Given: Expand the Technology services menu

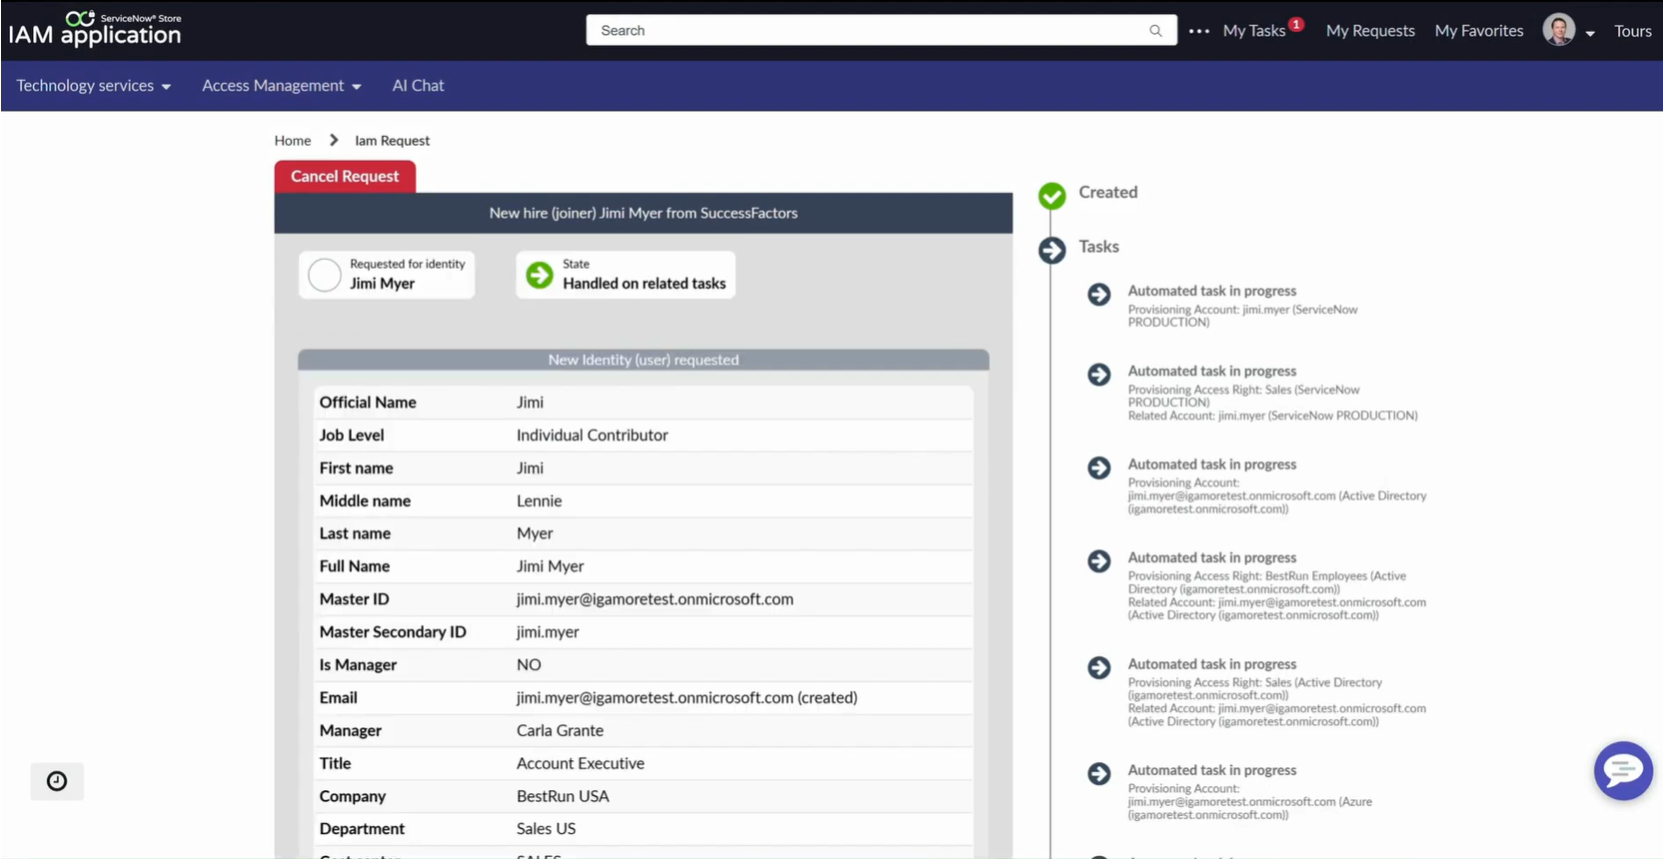Looking at the screenshot, I should click(x=93, y=86).
